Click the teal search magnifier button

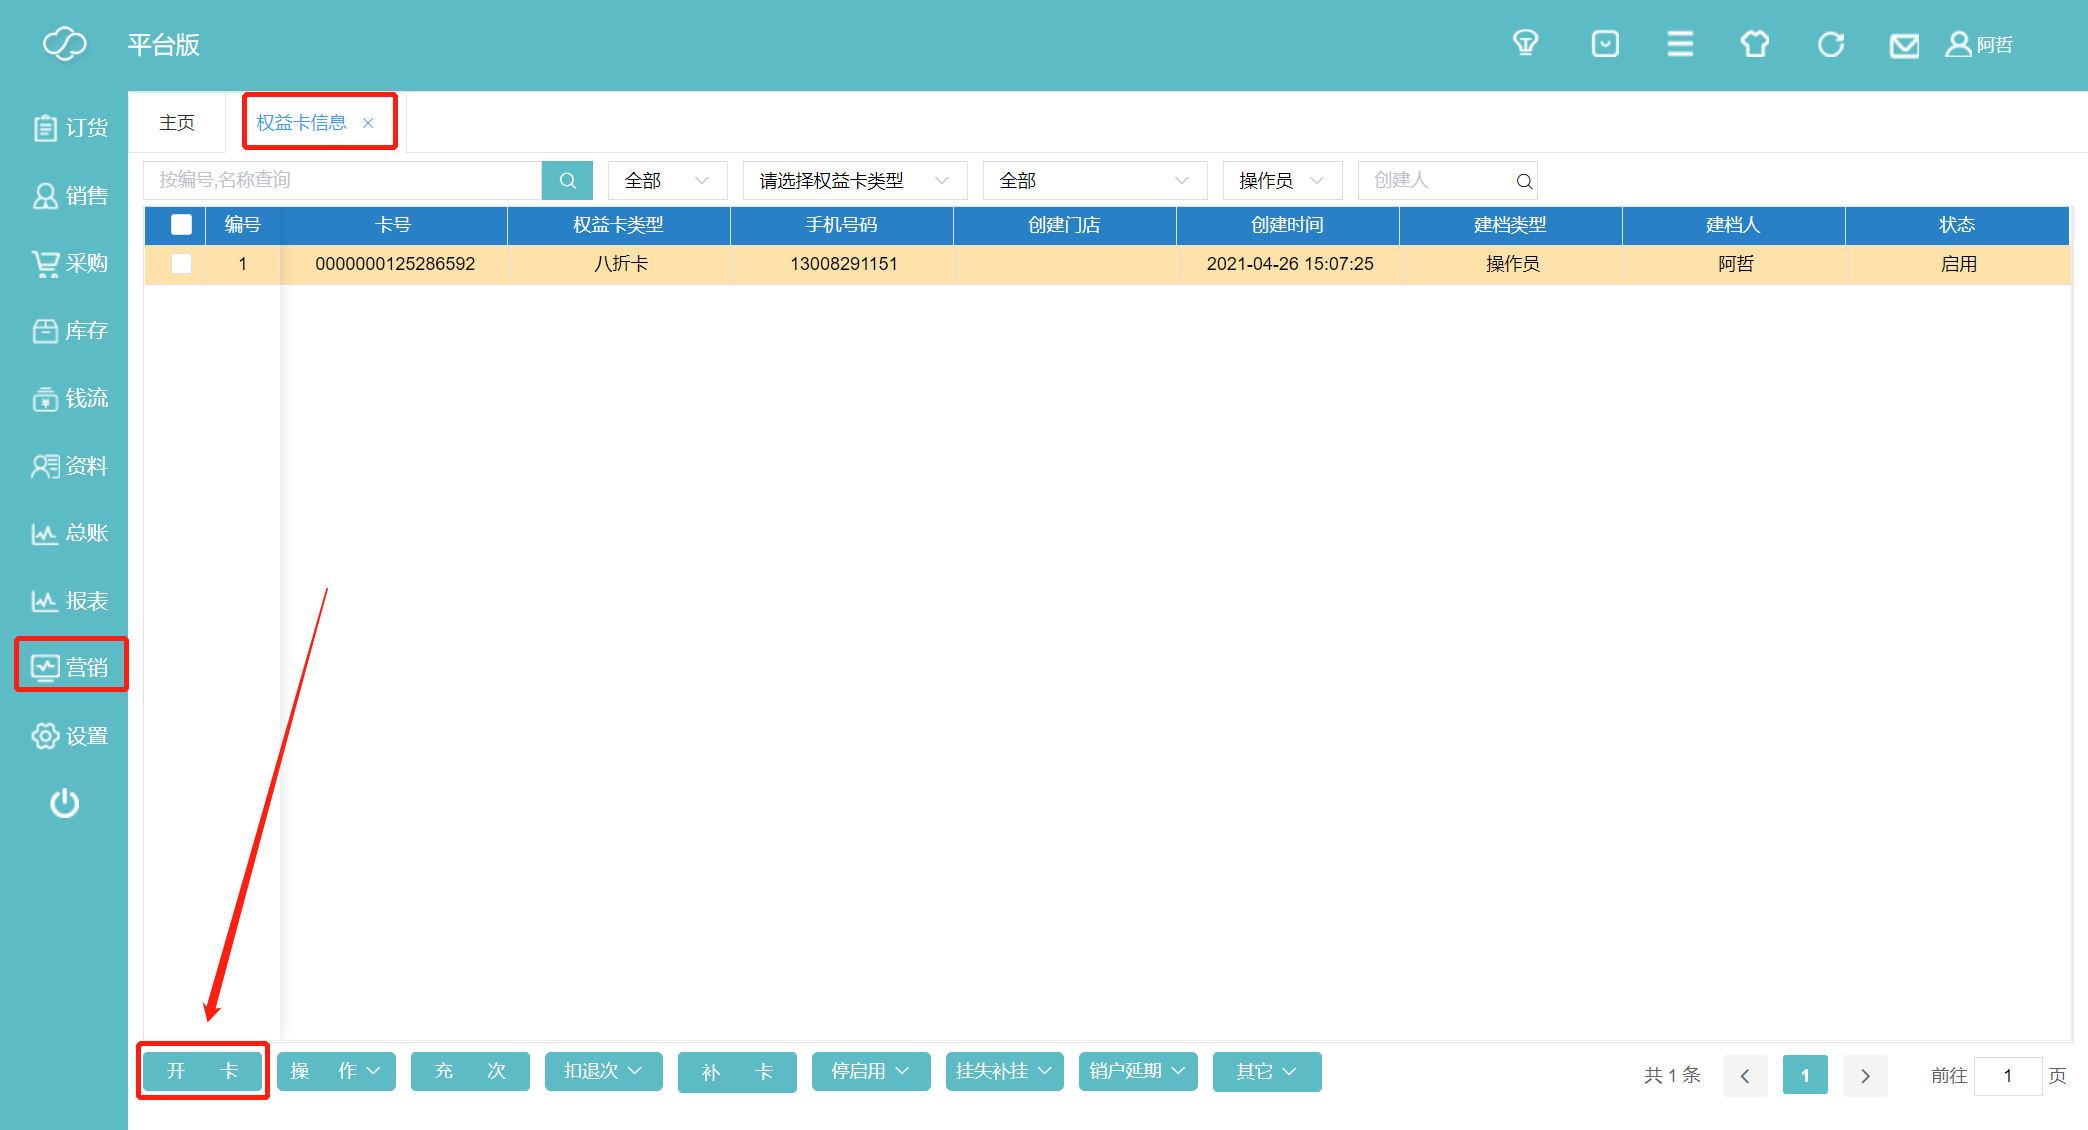coord(567,180)
